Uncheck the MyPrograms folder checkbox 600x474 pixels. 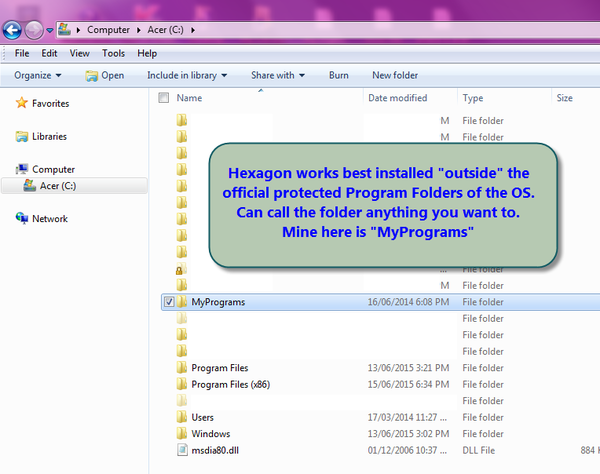coord(169,302)
